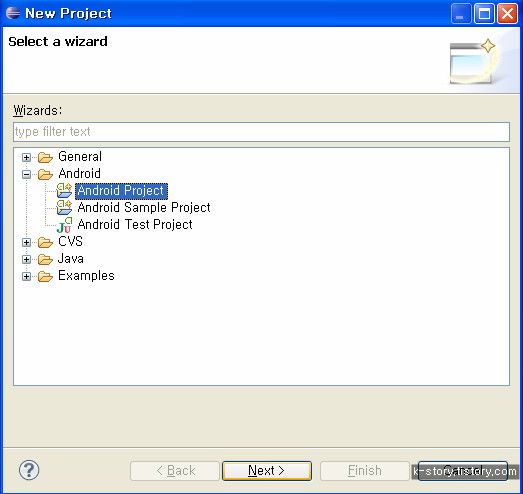Image resolution: width=523 pixels, height=494 pixels.
Task: Select the Examples category label
Action: pos(86,276)
